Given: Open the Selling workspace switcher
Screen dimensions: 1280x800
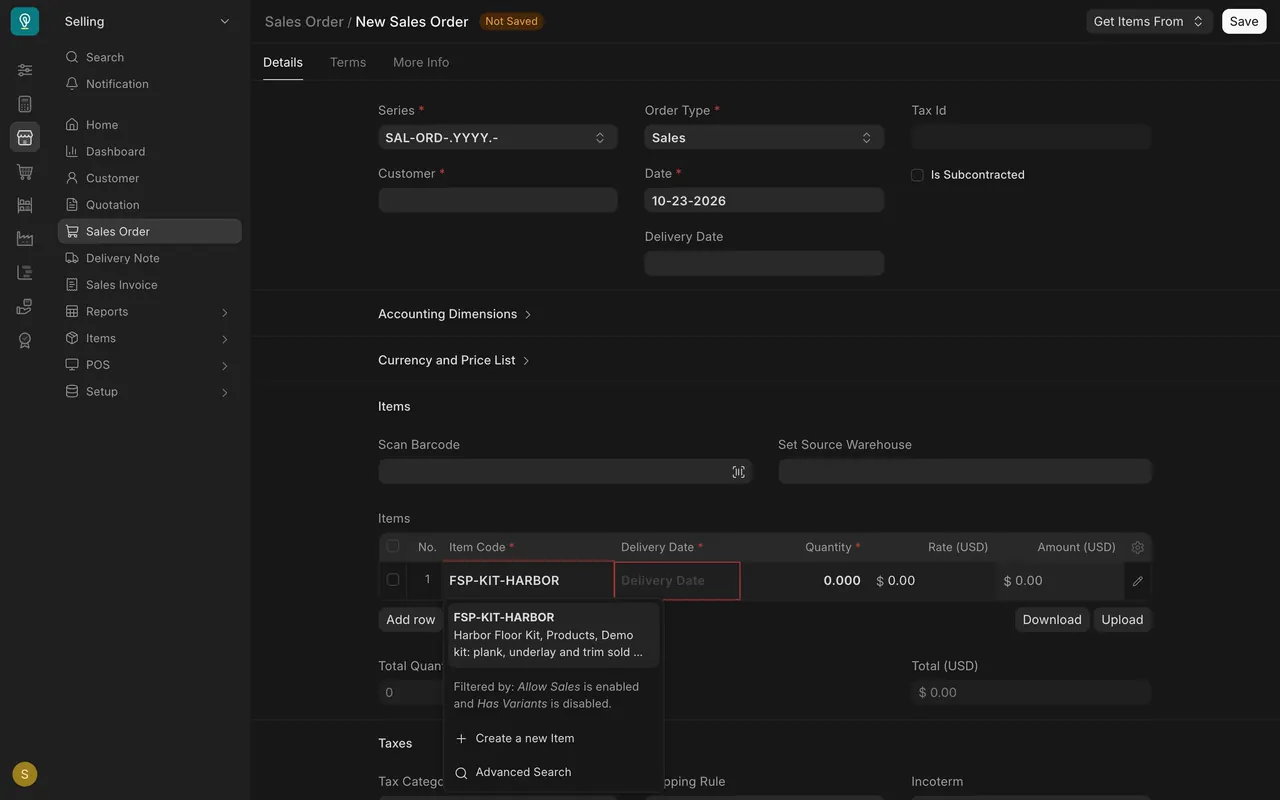Looking at the screenshot, I should (148, 21).
